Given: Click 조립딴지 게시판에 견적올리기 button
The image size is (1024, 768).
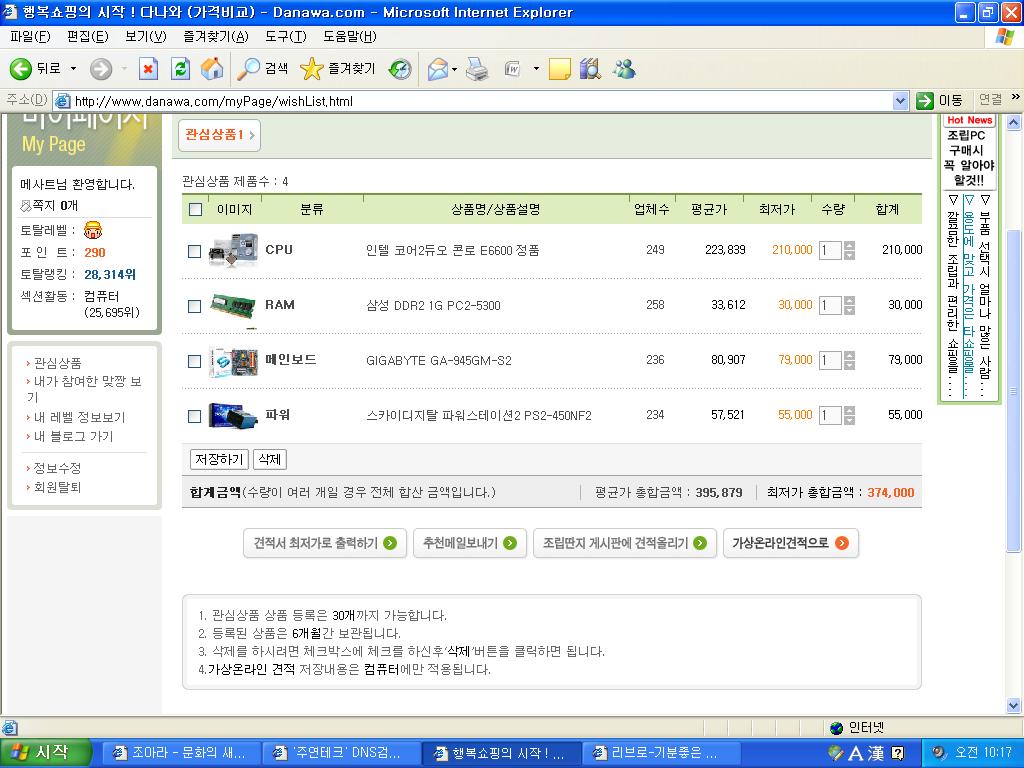Looking at the screenshot, I should point(625,543).
